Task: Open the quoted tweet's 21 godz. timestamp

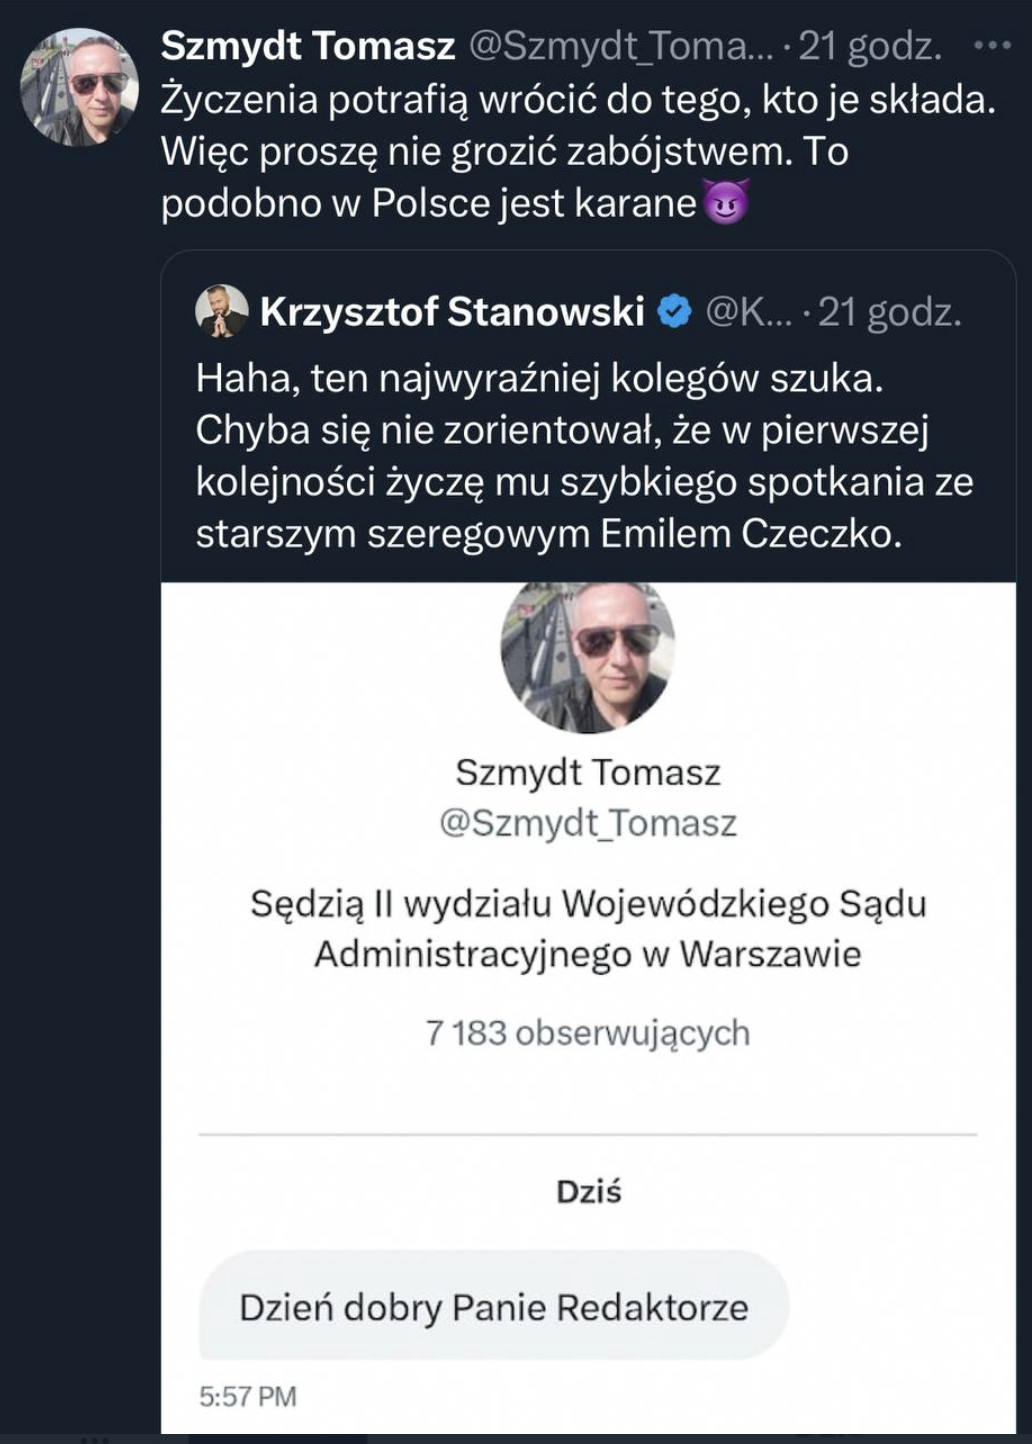Action: [x=889, y=312]
